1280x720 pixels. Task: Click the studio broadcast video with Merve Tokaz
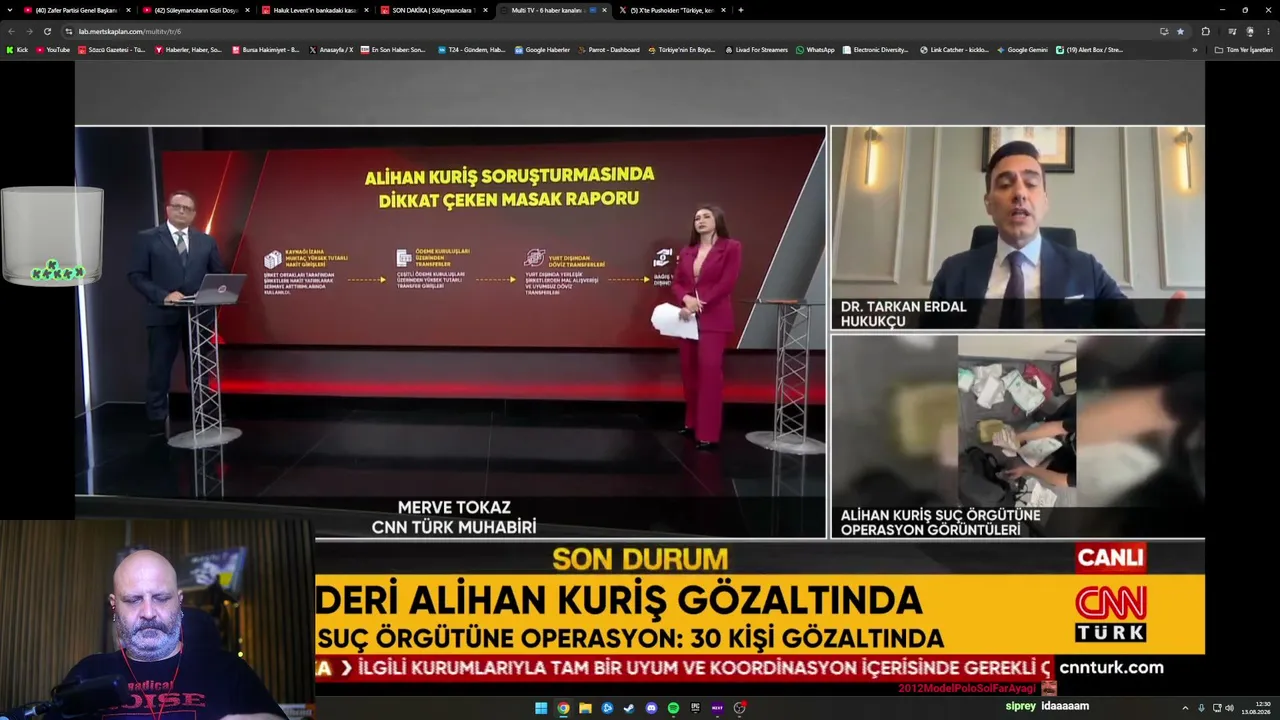pyautogui.click(x=451, y=332)
